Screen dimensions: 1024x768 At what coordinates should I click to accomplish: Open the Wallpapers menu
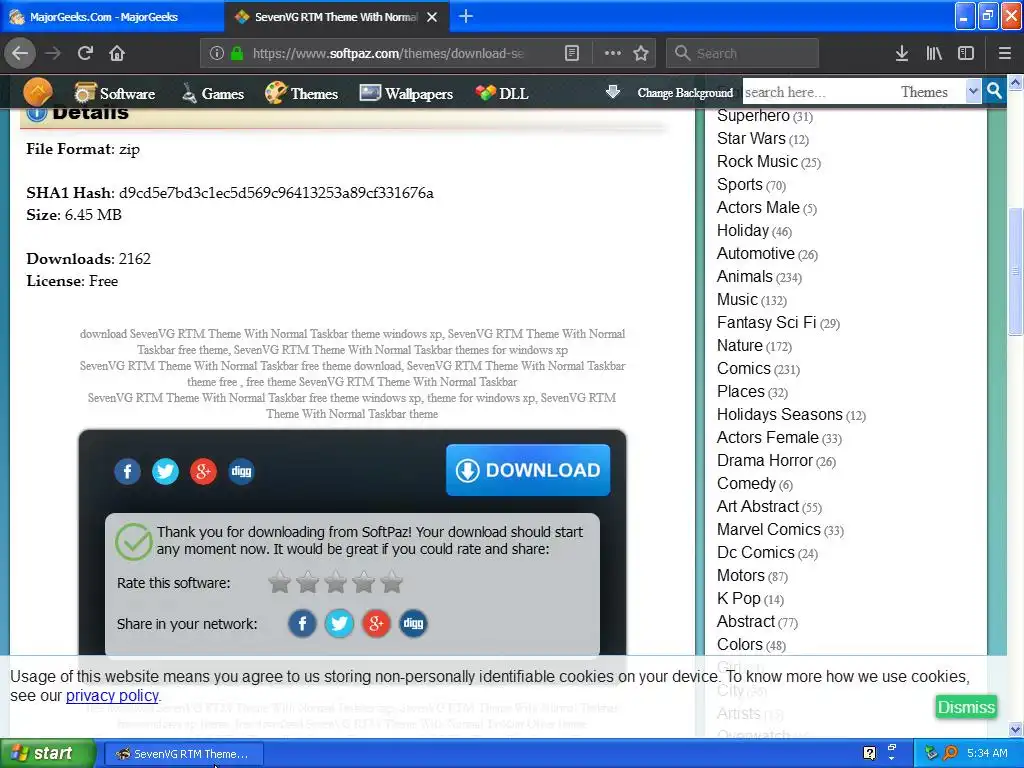[406, 93]
